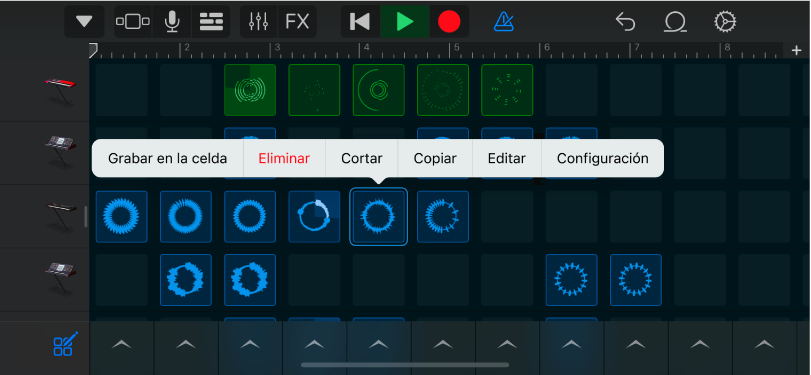
Task: Select the fourth track's synthesizer icon
Action: 61,278
